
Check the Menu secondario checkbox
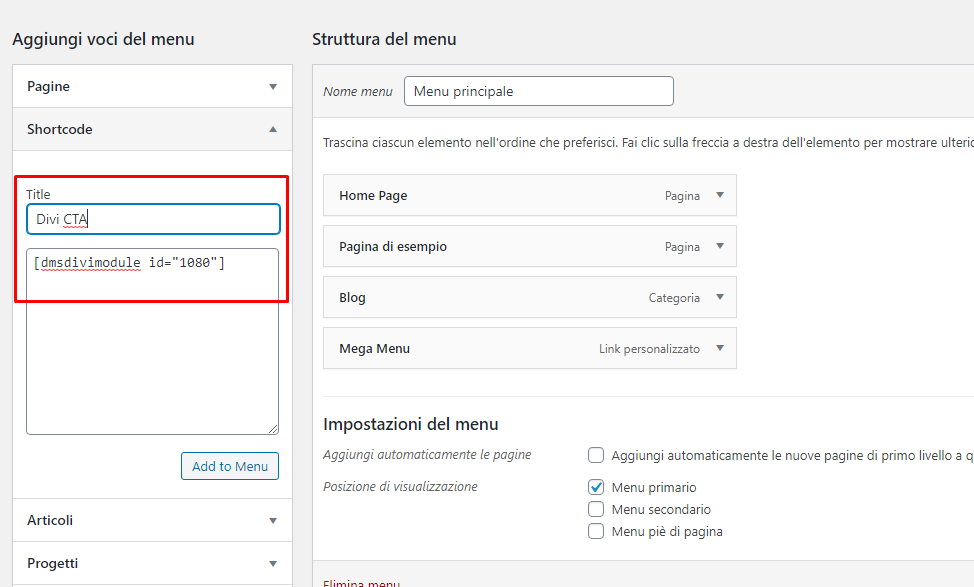click(596, 509)
